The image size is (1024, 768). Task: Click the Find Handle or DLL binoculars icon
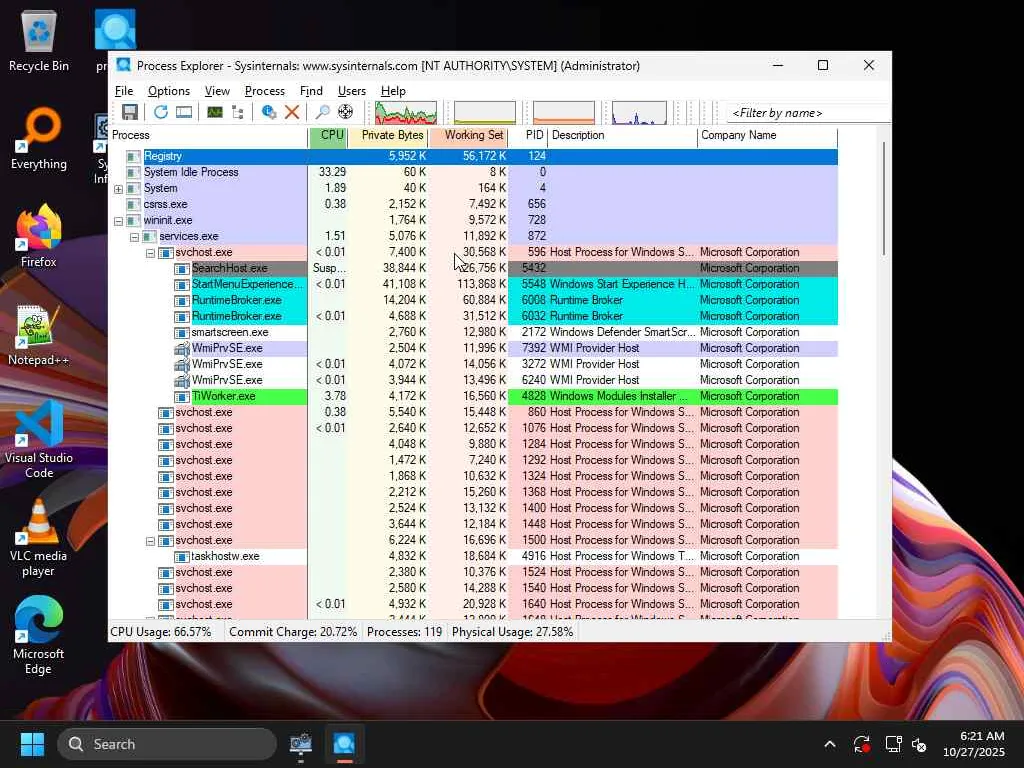322,112
